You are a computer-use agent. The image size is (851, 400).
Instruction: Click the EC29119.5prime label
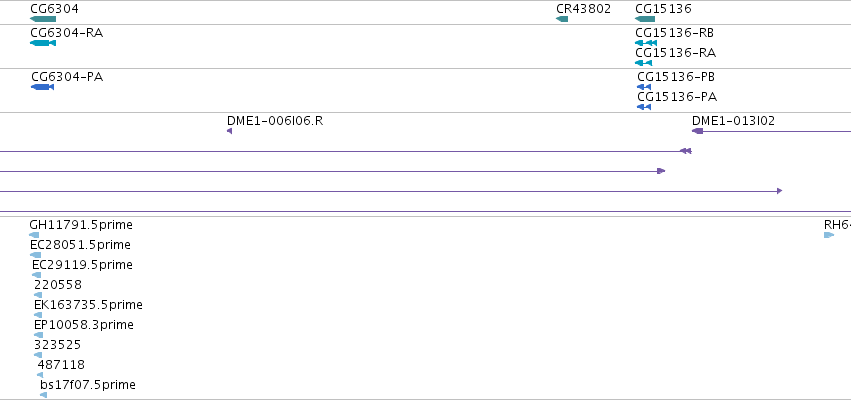pyautogui.click(x=82, y=265)
